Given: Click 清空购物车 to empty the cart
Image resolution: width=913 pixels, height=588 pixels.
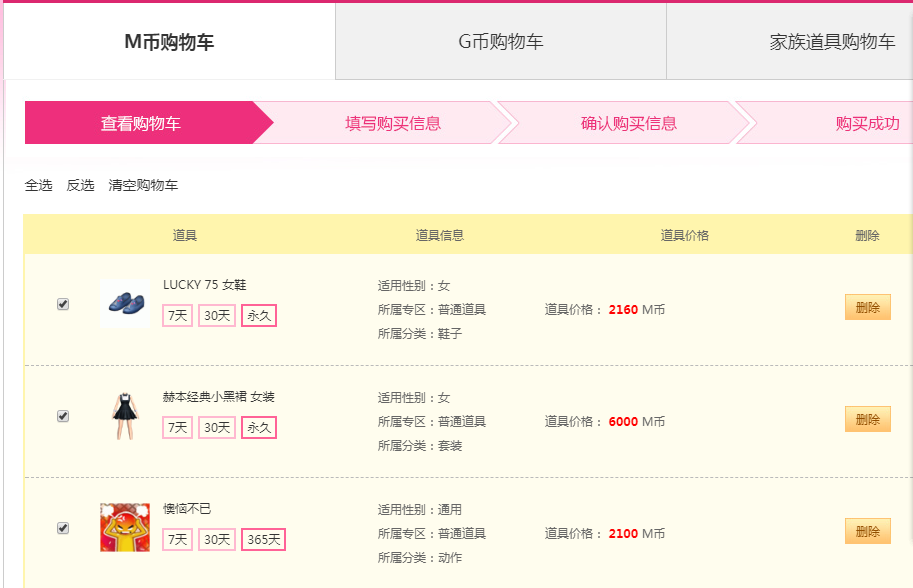Looking at the screenshot, I should 143,185.
